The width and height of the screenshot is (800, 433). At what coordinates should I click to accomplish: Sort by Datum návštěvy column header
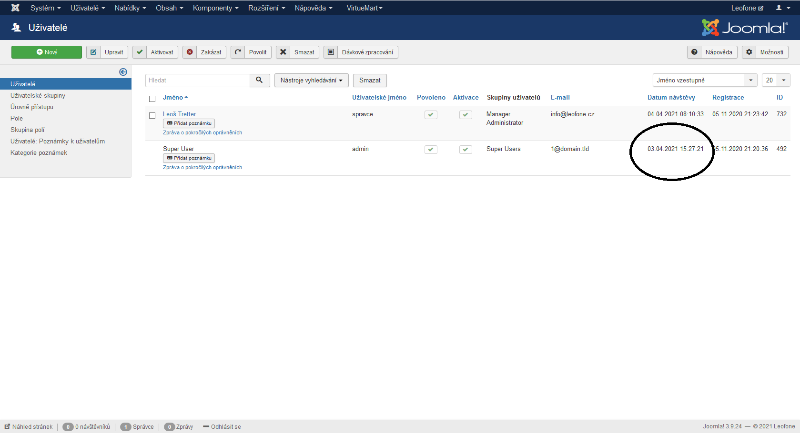[x=671, y=97]
